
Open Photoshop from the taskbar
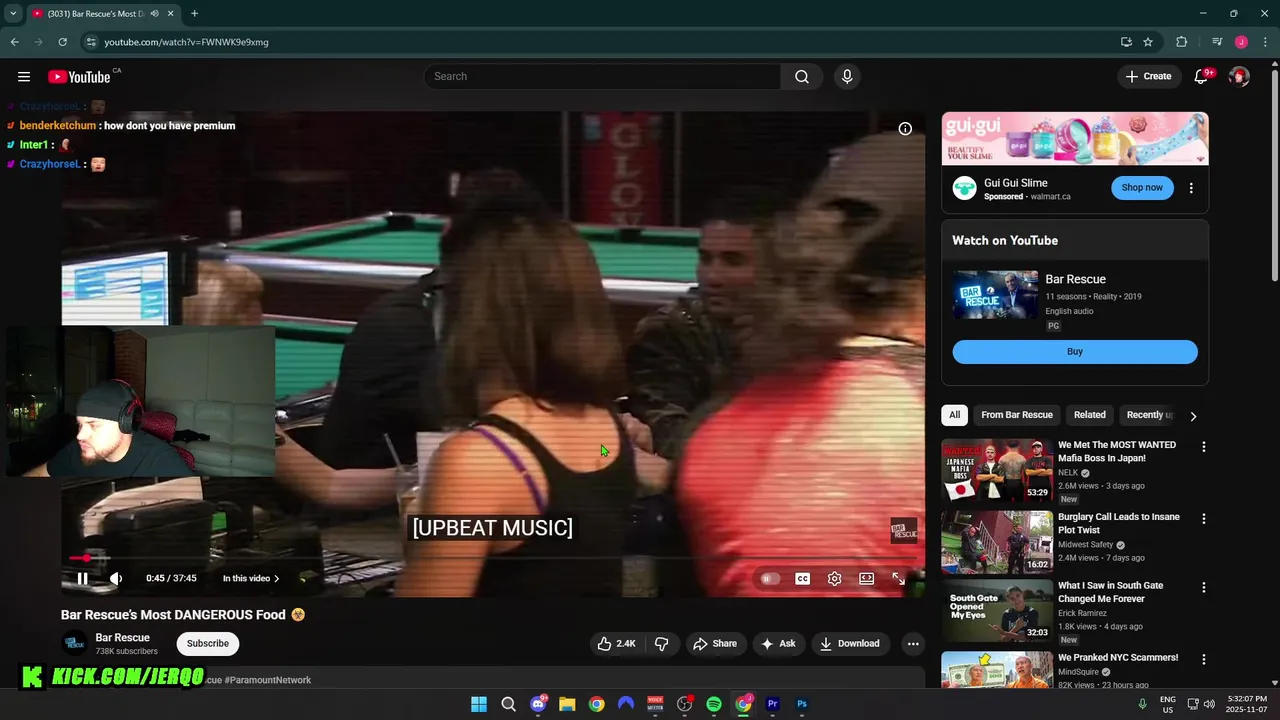pos(802,704)
